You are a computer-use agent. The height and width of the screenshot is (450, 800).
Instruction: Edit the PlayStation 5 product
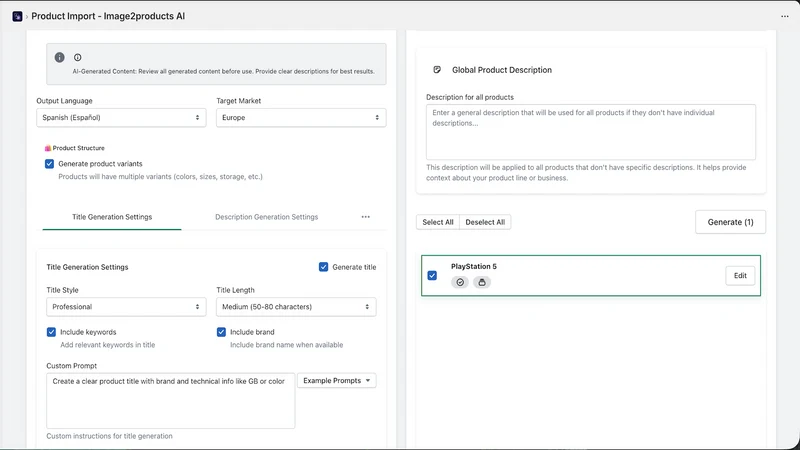coord(740,276)
